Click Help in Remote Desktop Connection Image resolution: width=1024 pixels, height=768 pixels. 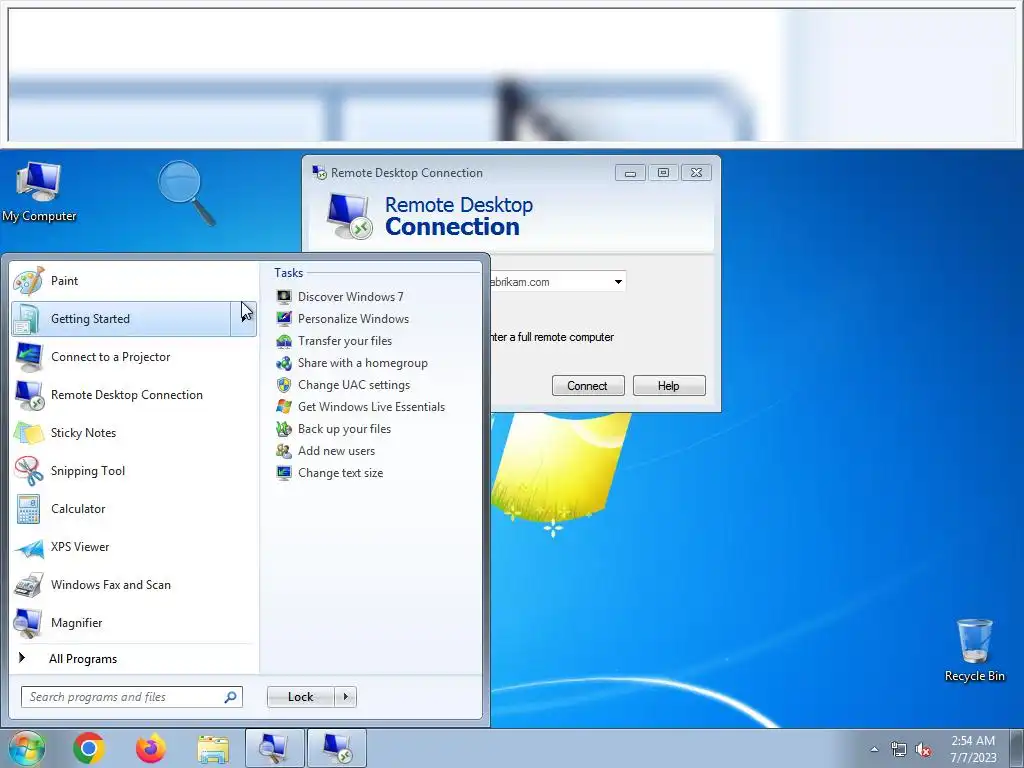(x=669, y=385)
